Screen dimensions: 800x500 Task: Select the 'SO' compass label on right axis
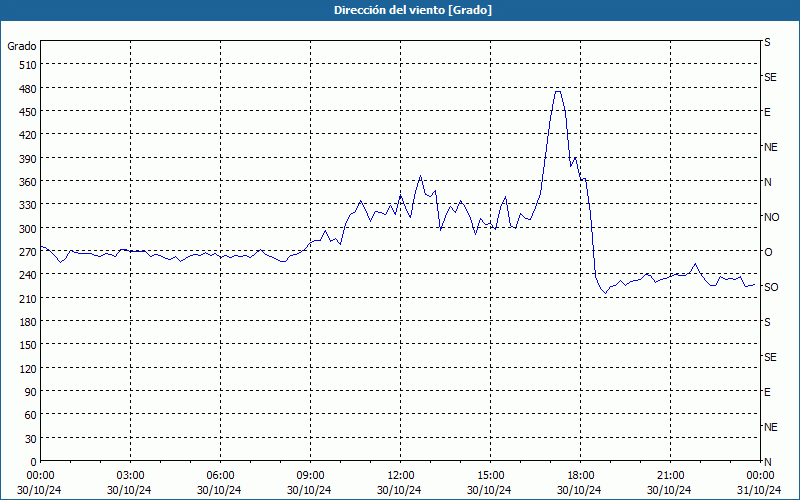(771, 287)
